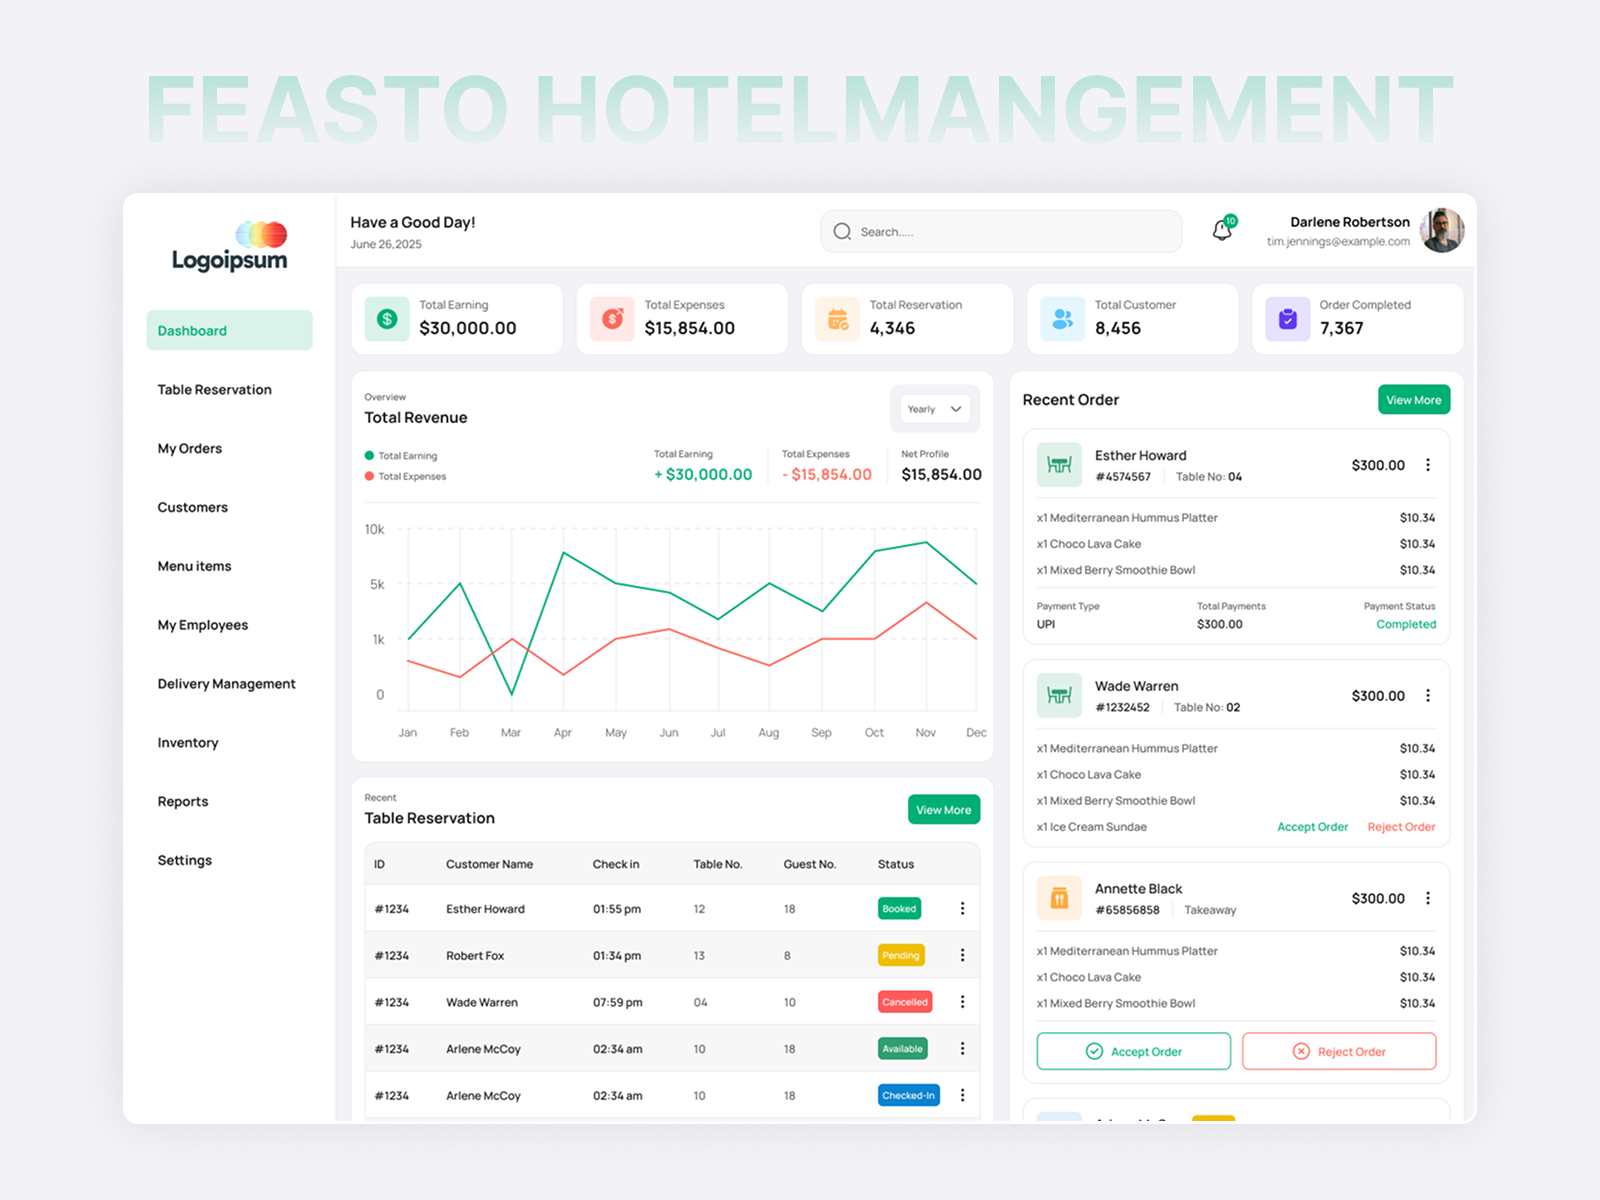Open the three-dot menu on Wade Warren's order
Image resolution: width=1600 pixels, height=1200 pixels.
pyautogui.click(x=1428, y=695)
